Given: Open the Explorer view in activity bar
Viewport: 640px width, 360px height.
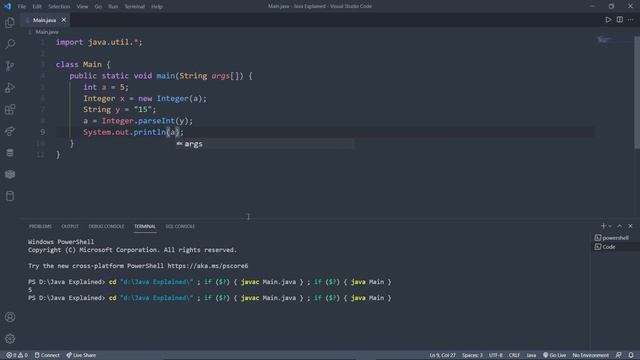Looking at the screenshot, I should coord(10,22).
